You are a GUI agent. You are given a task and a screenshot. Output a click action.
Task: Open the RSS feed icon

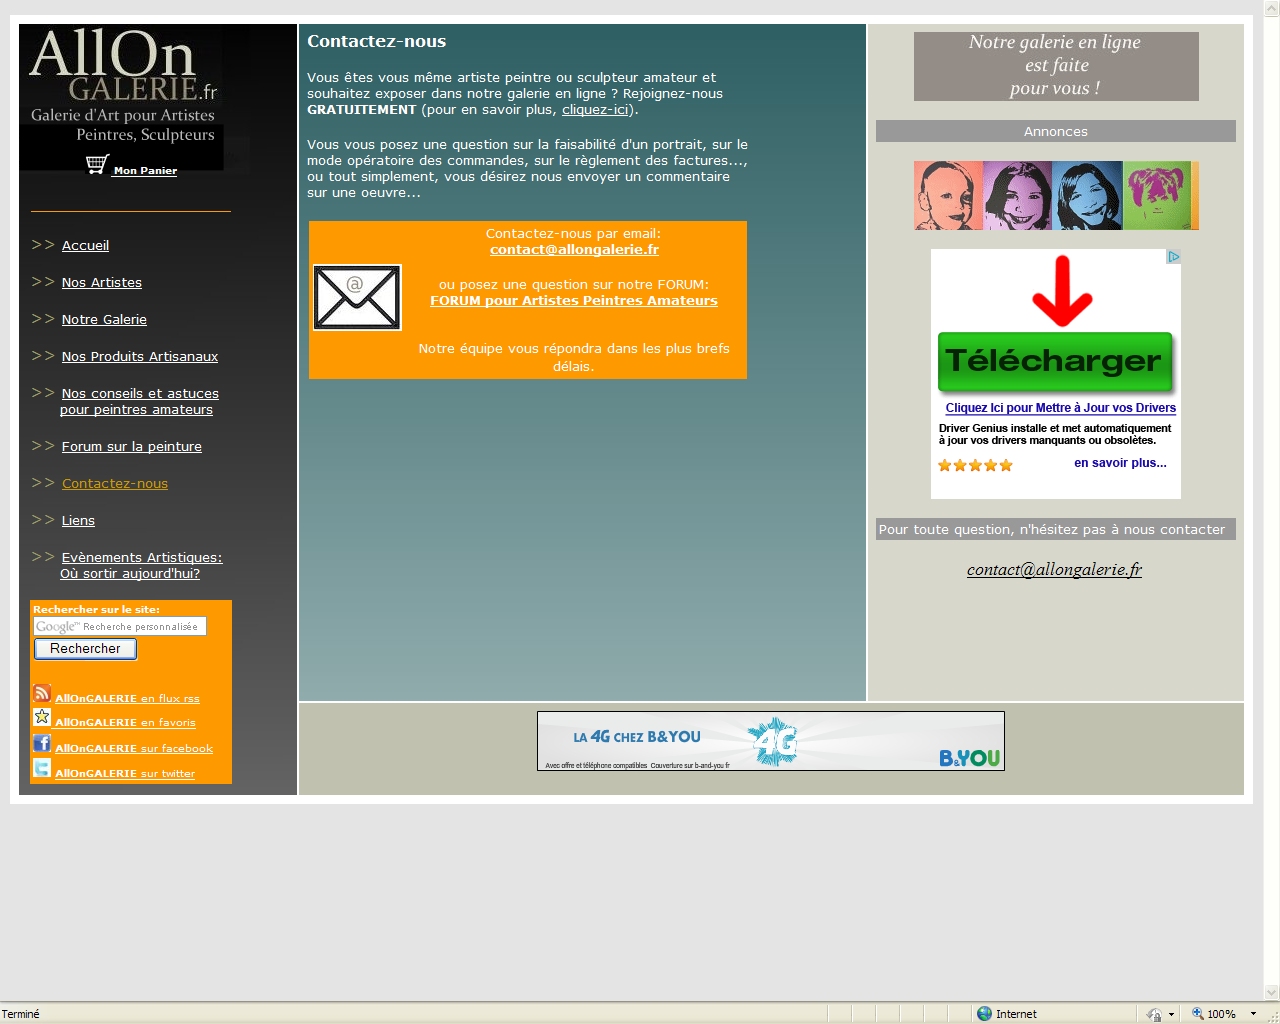pyautogui.click(x=42, y=693)
